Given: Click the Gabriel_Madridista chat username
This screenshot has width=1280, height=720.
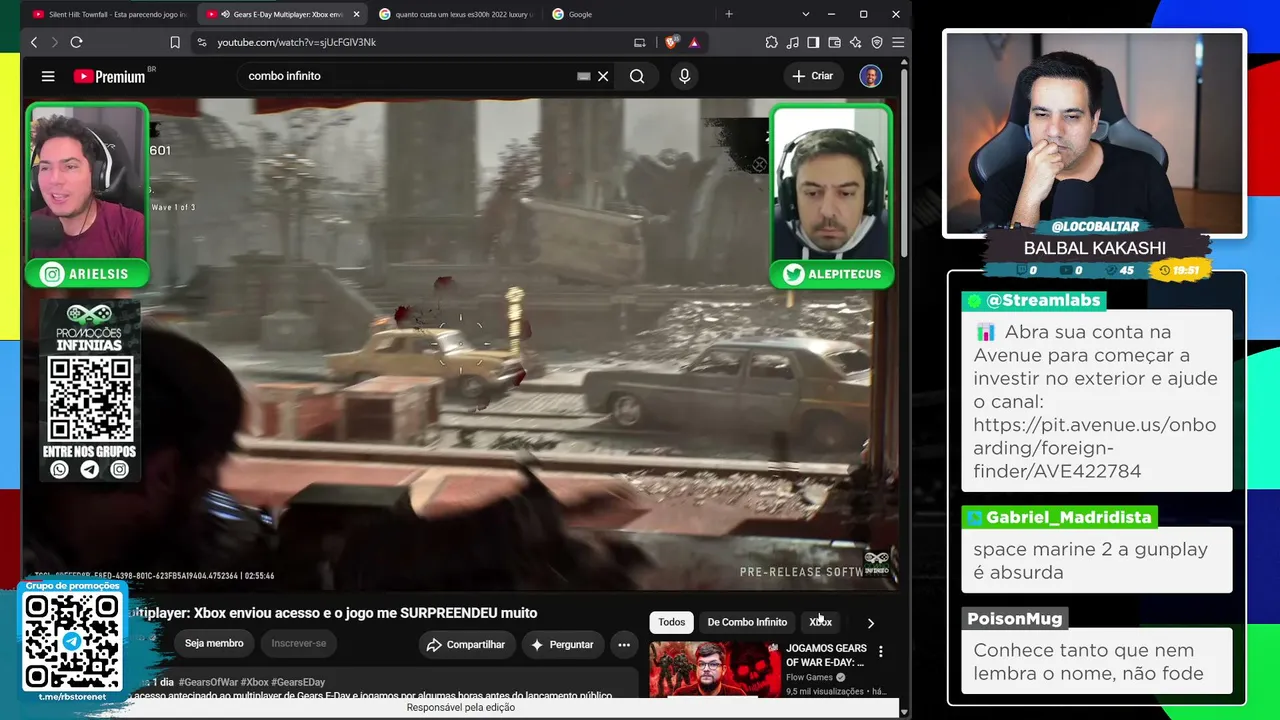Looking at the screenshot, I should [1068, 517].
